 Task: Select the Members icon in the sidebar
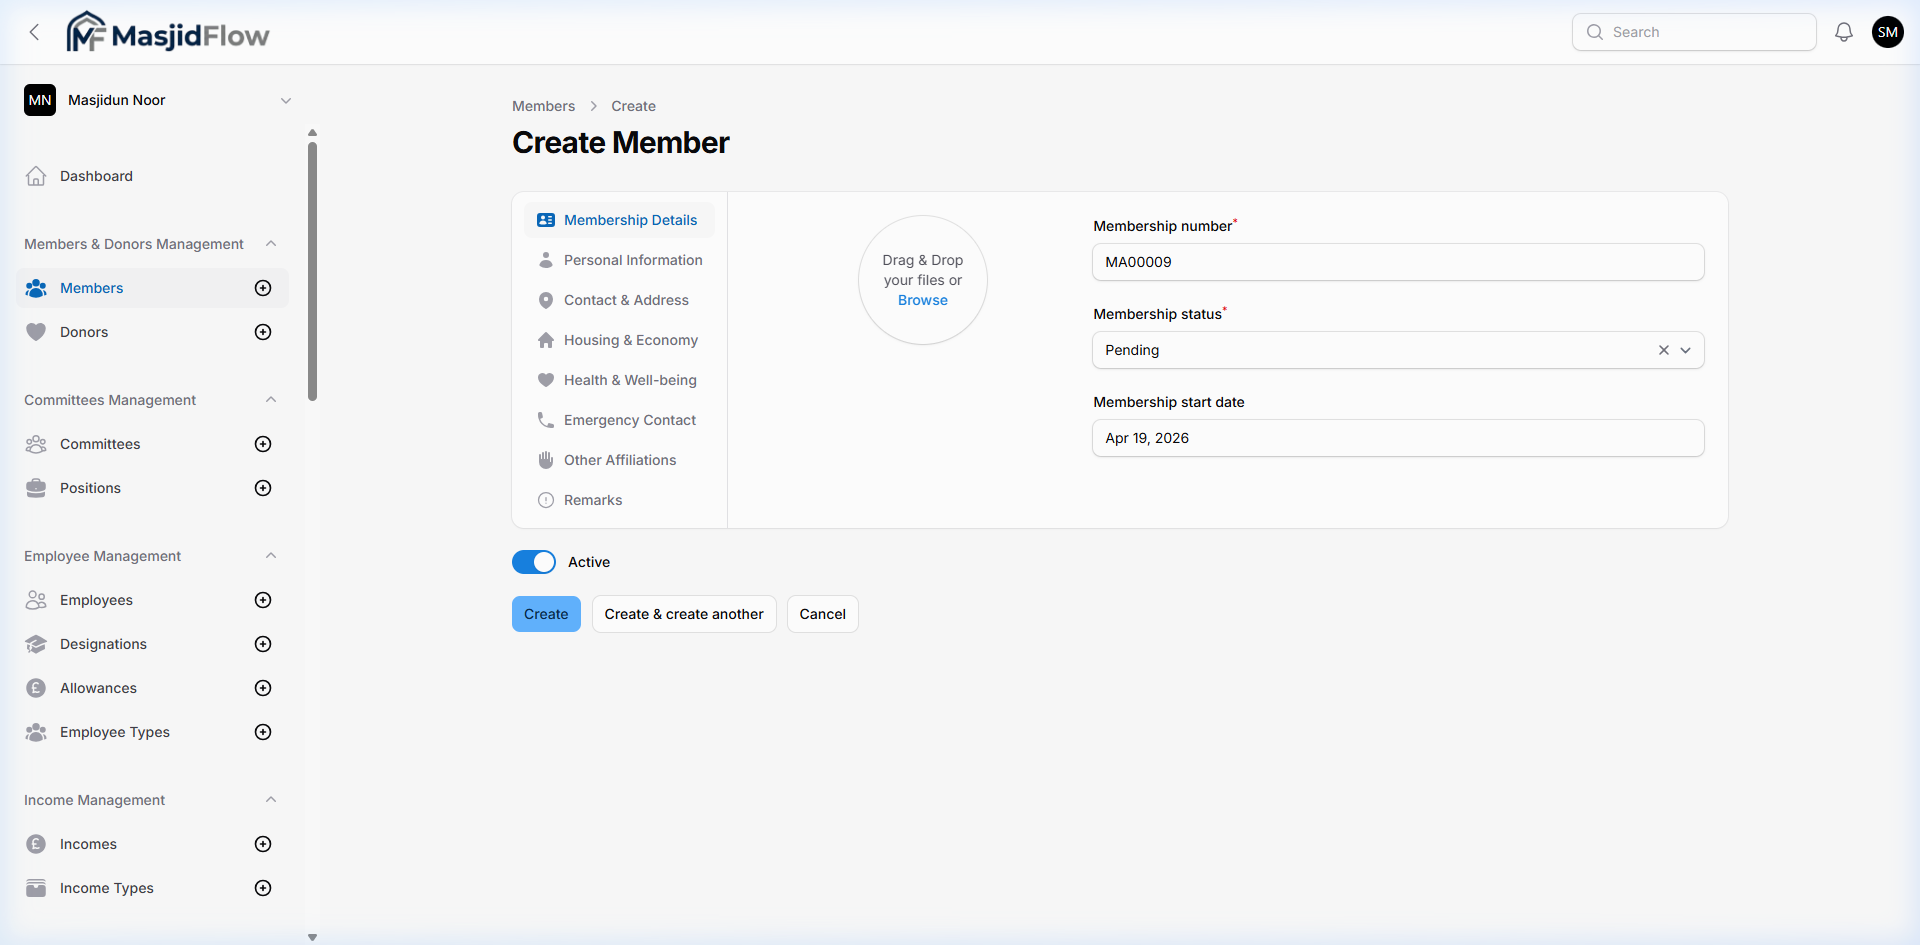[x=36, y=288]
